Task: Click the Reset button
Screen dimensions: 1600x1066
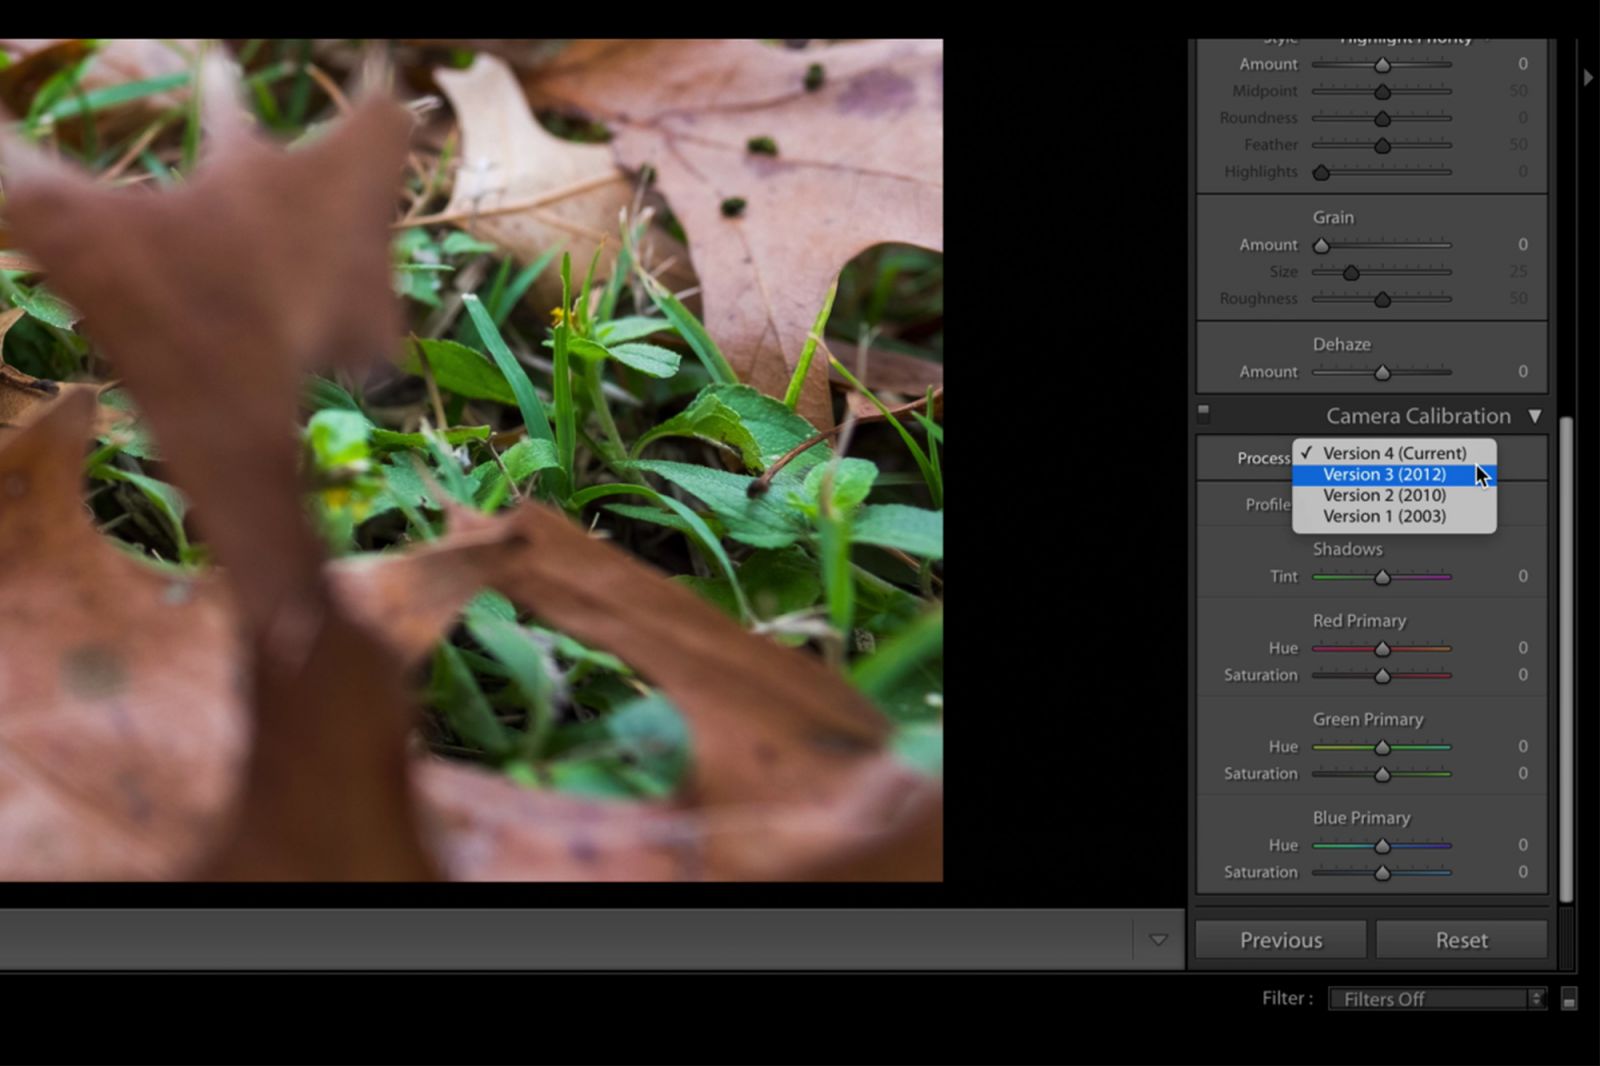Action: [1462, 939]
